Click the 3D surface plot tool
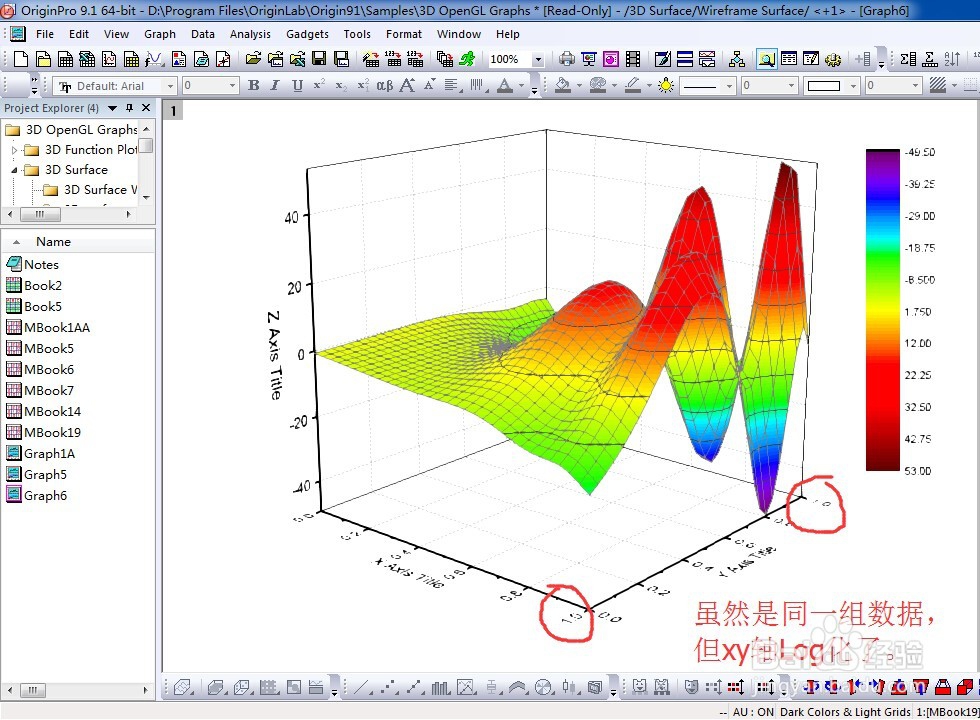 [182, 688]
